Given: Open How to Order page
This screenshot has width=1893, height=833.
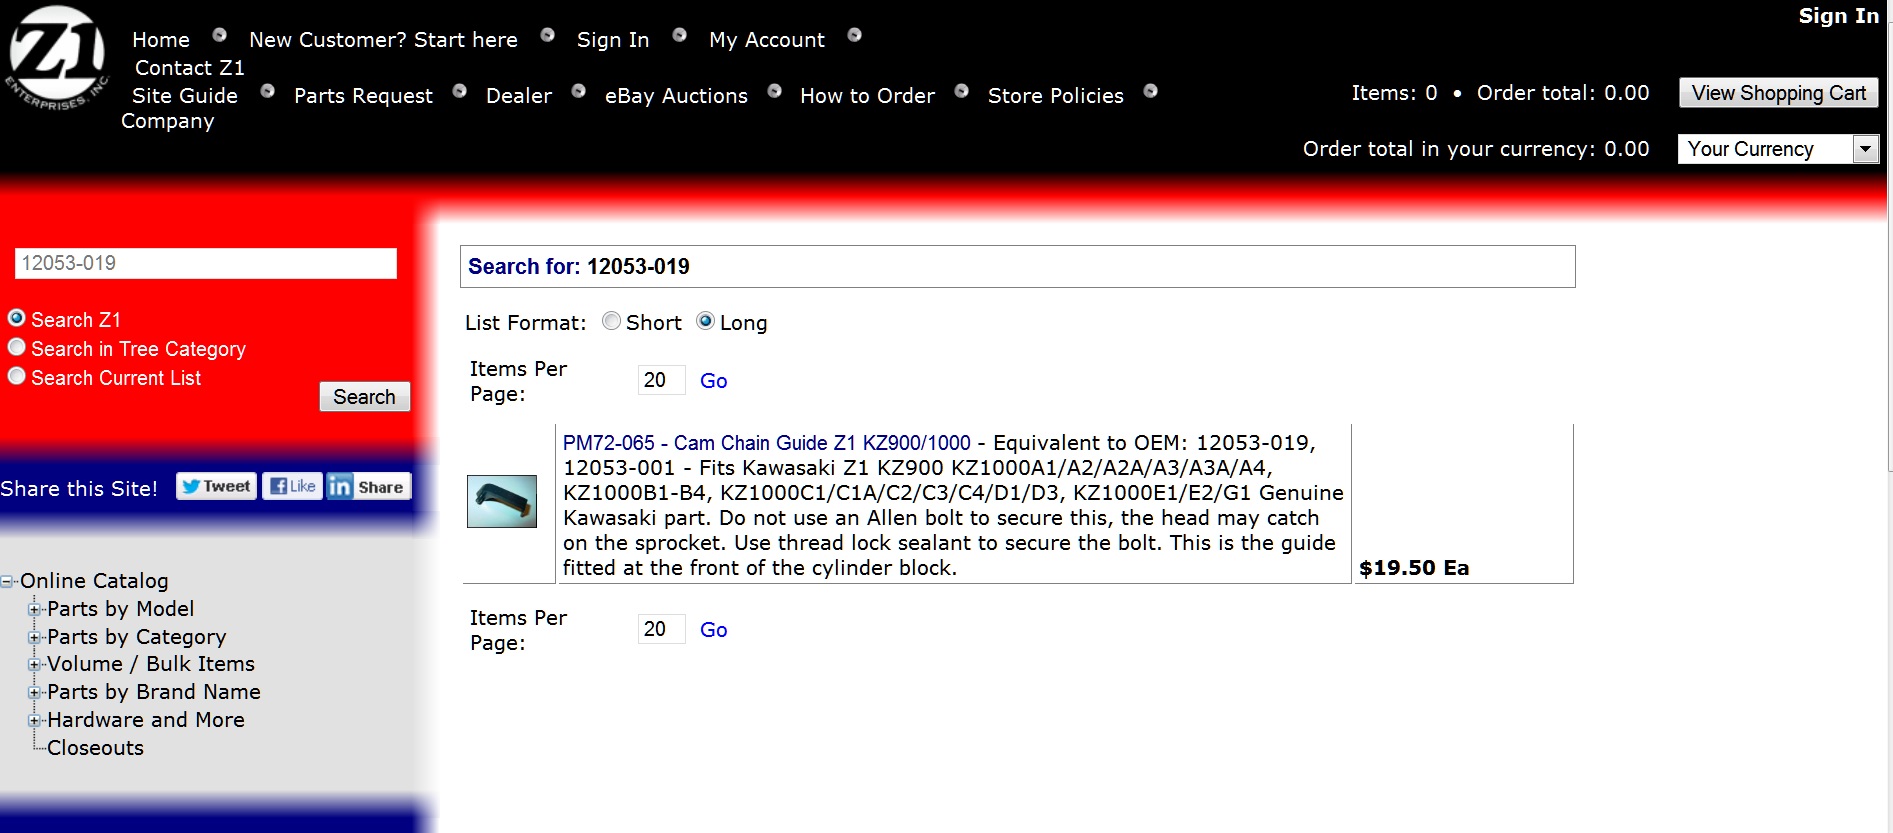Looking at the screenshot, I should click(867, 96).
